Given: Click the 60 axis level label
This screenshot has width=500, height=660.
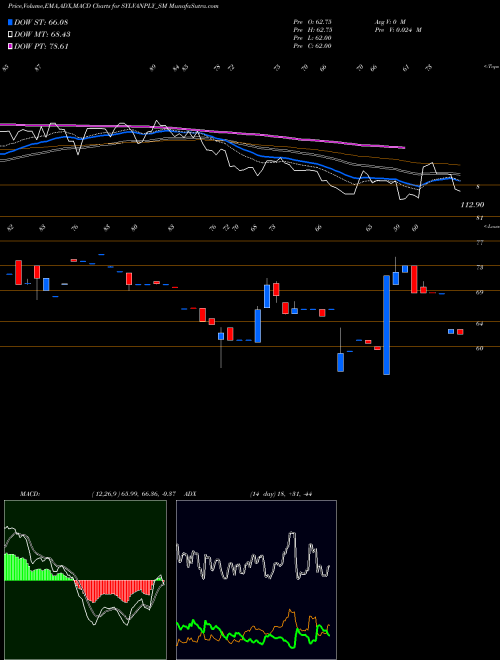Looking at the screenshot, I should [x=479, y=349].
